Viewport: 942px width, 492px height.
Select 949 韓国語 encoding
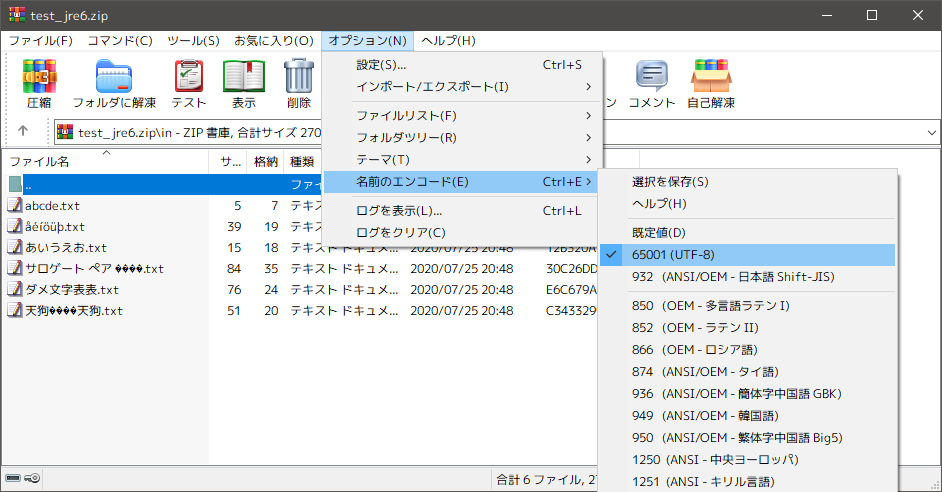(747, 416)
